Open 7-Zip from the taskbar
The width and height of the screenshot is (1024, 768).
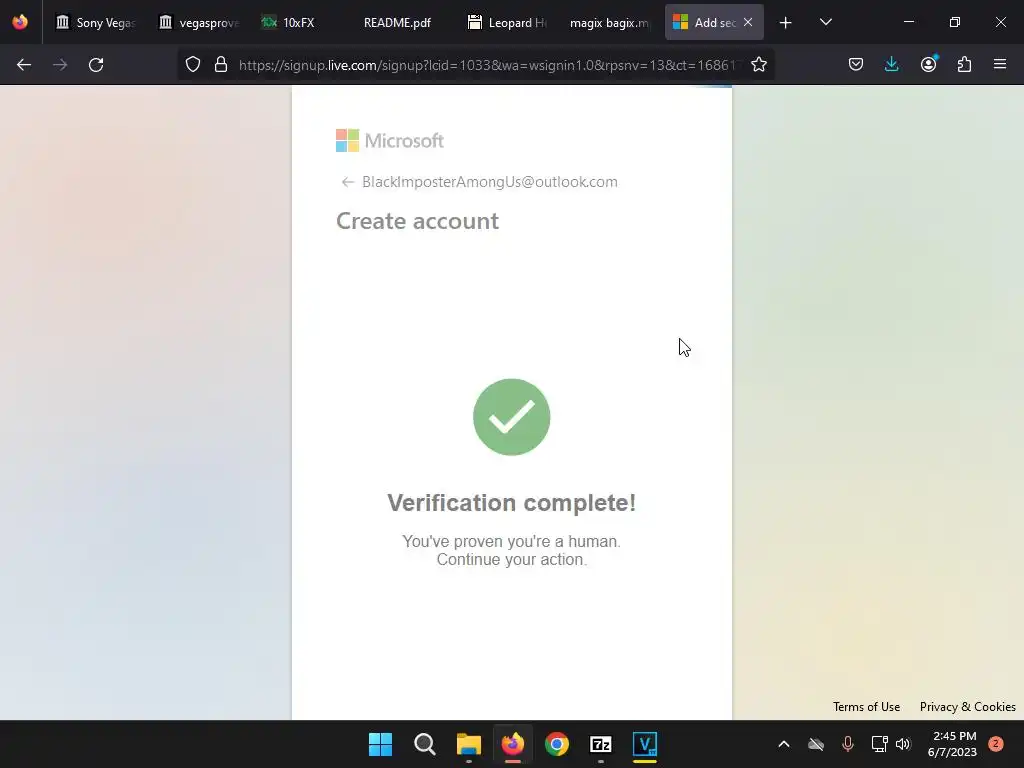(601, 744)
